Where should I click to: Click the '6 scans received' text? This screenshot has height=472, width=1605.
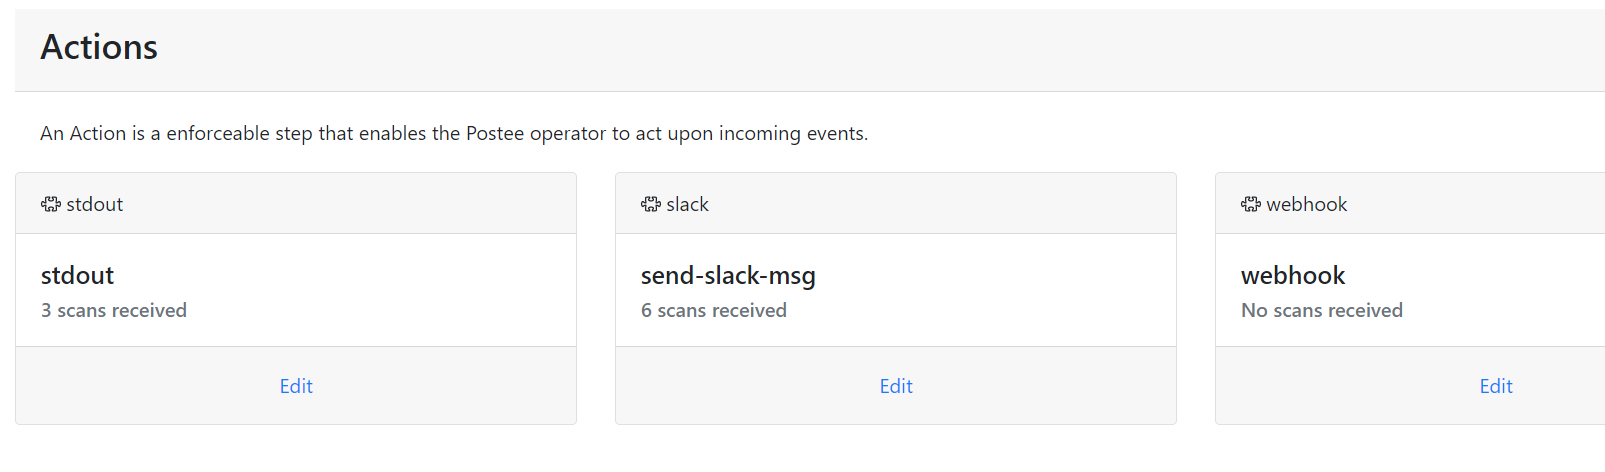tap(714, 310)
